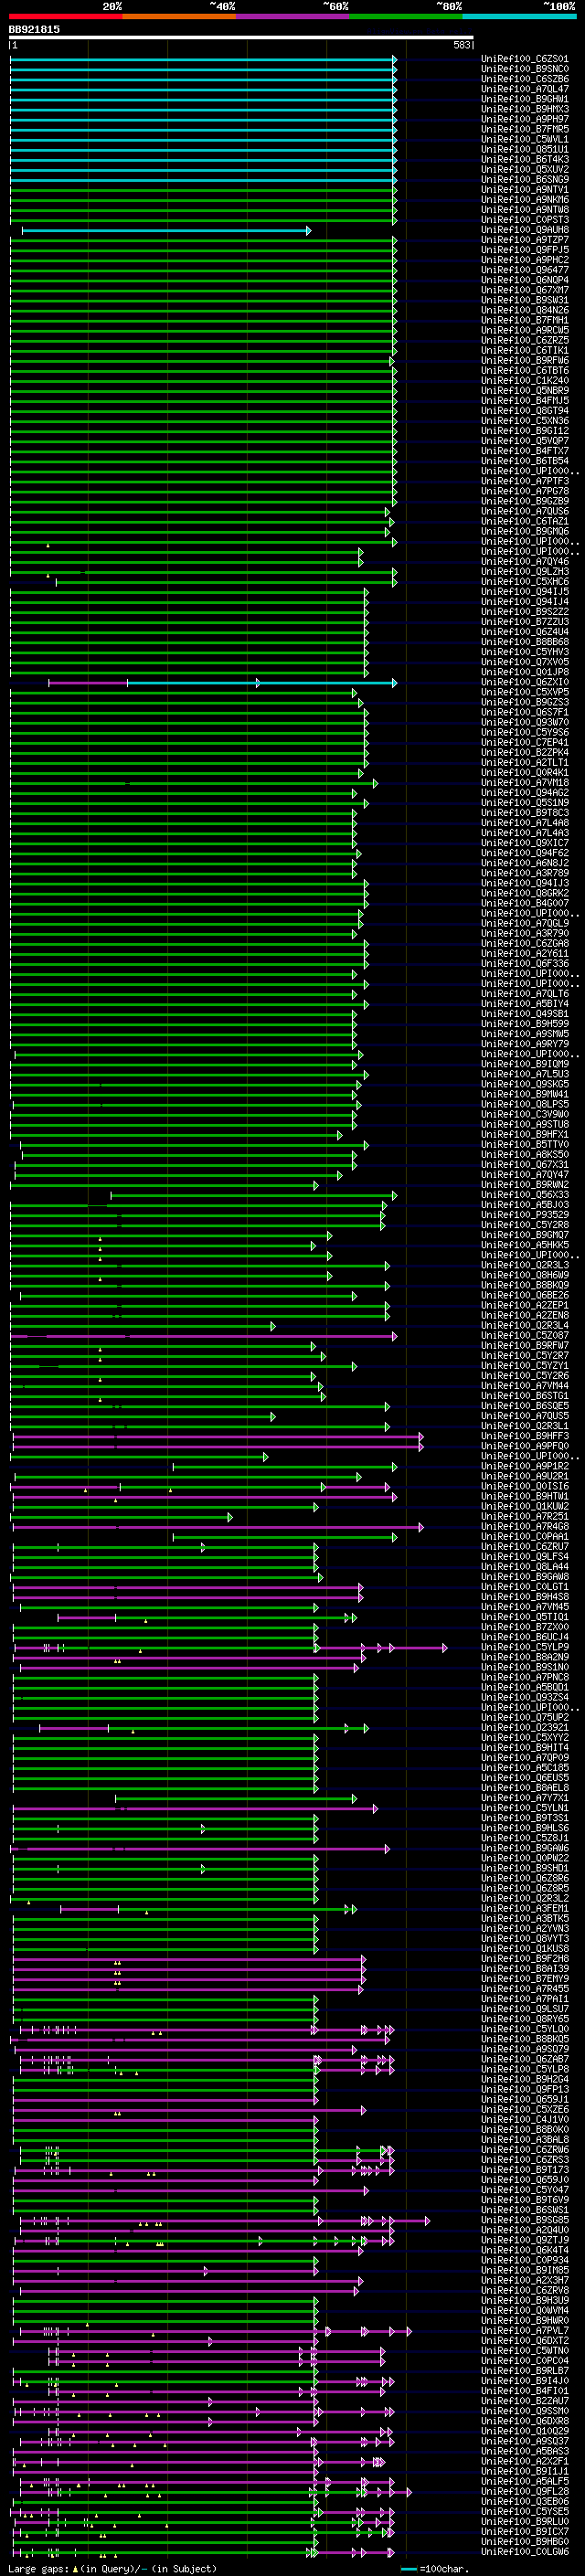Click the purple ~60% identity legend segment

click(293, 17)
